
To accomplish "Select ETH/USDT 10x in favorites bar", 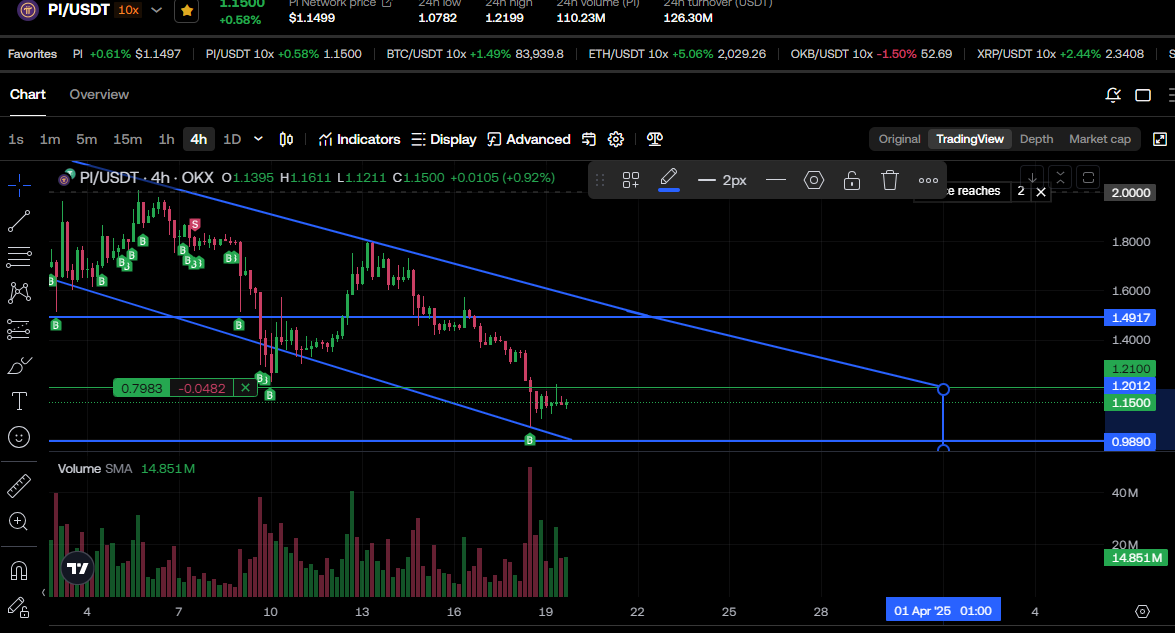I will point(677,54).
